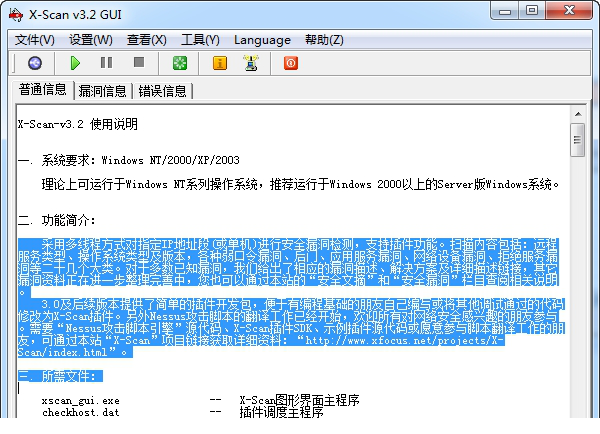Image resolution: width=600 pixels, height=434 pixels.
Task: Pause the scan with the pause icon
Action: coord(106,63)
